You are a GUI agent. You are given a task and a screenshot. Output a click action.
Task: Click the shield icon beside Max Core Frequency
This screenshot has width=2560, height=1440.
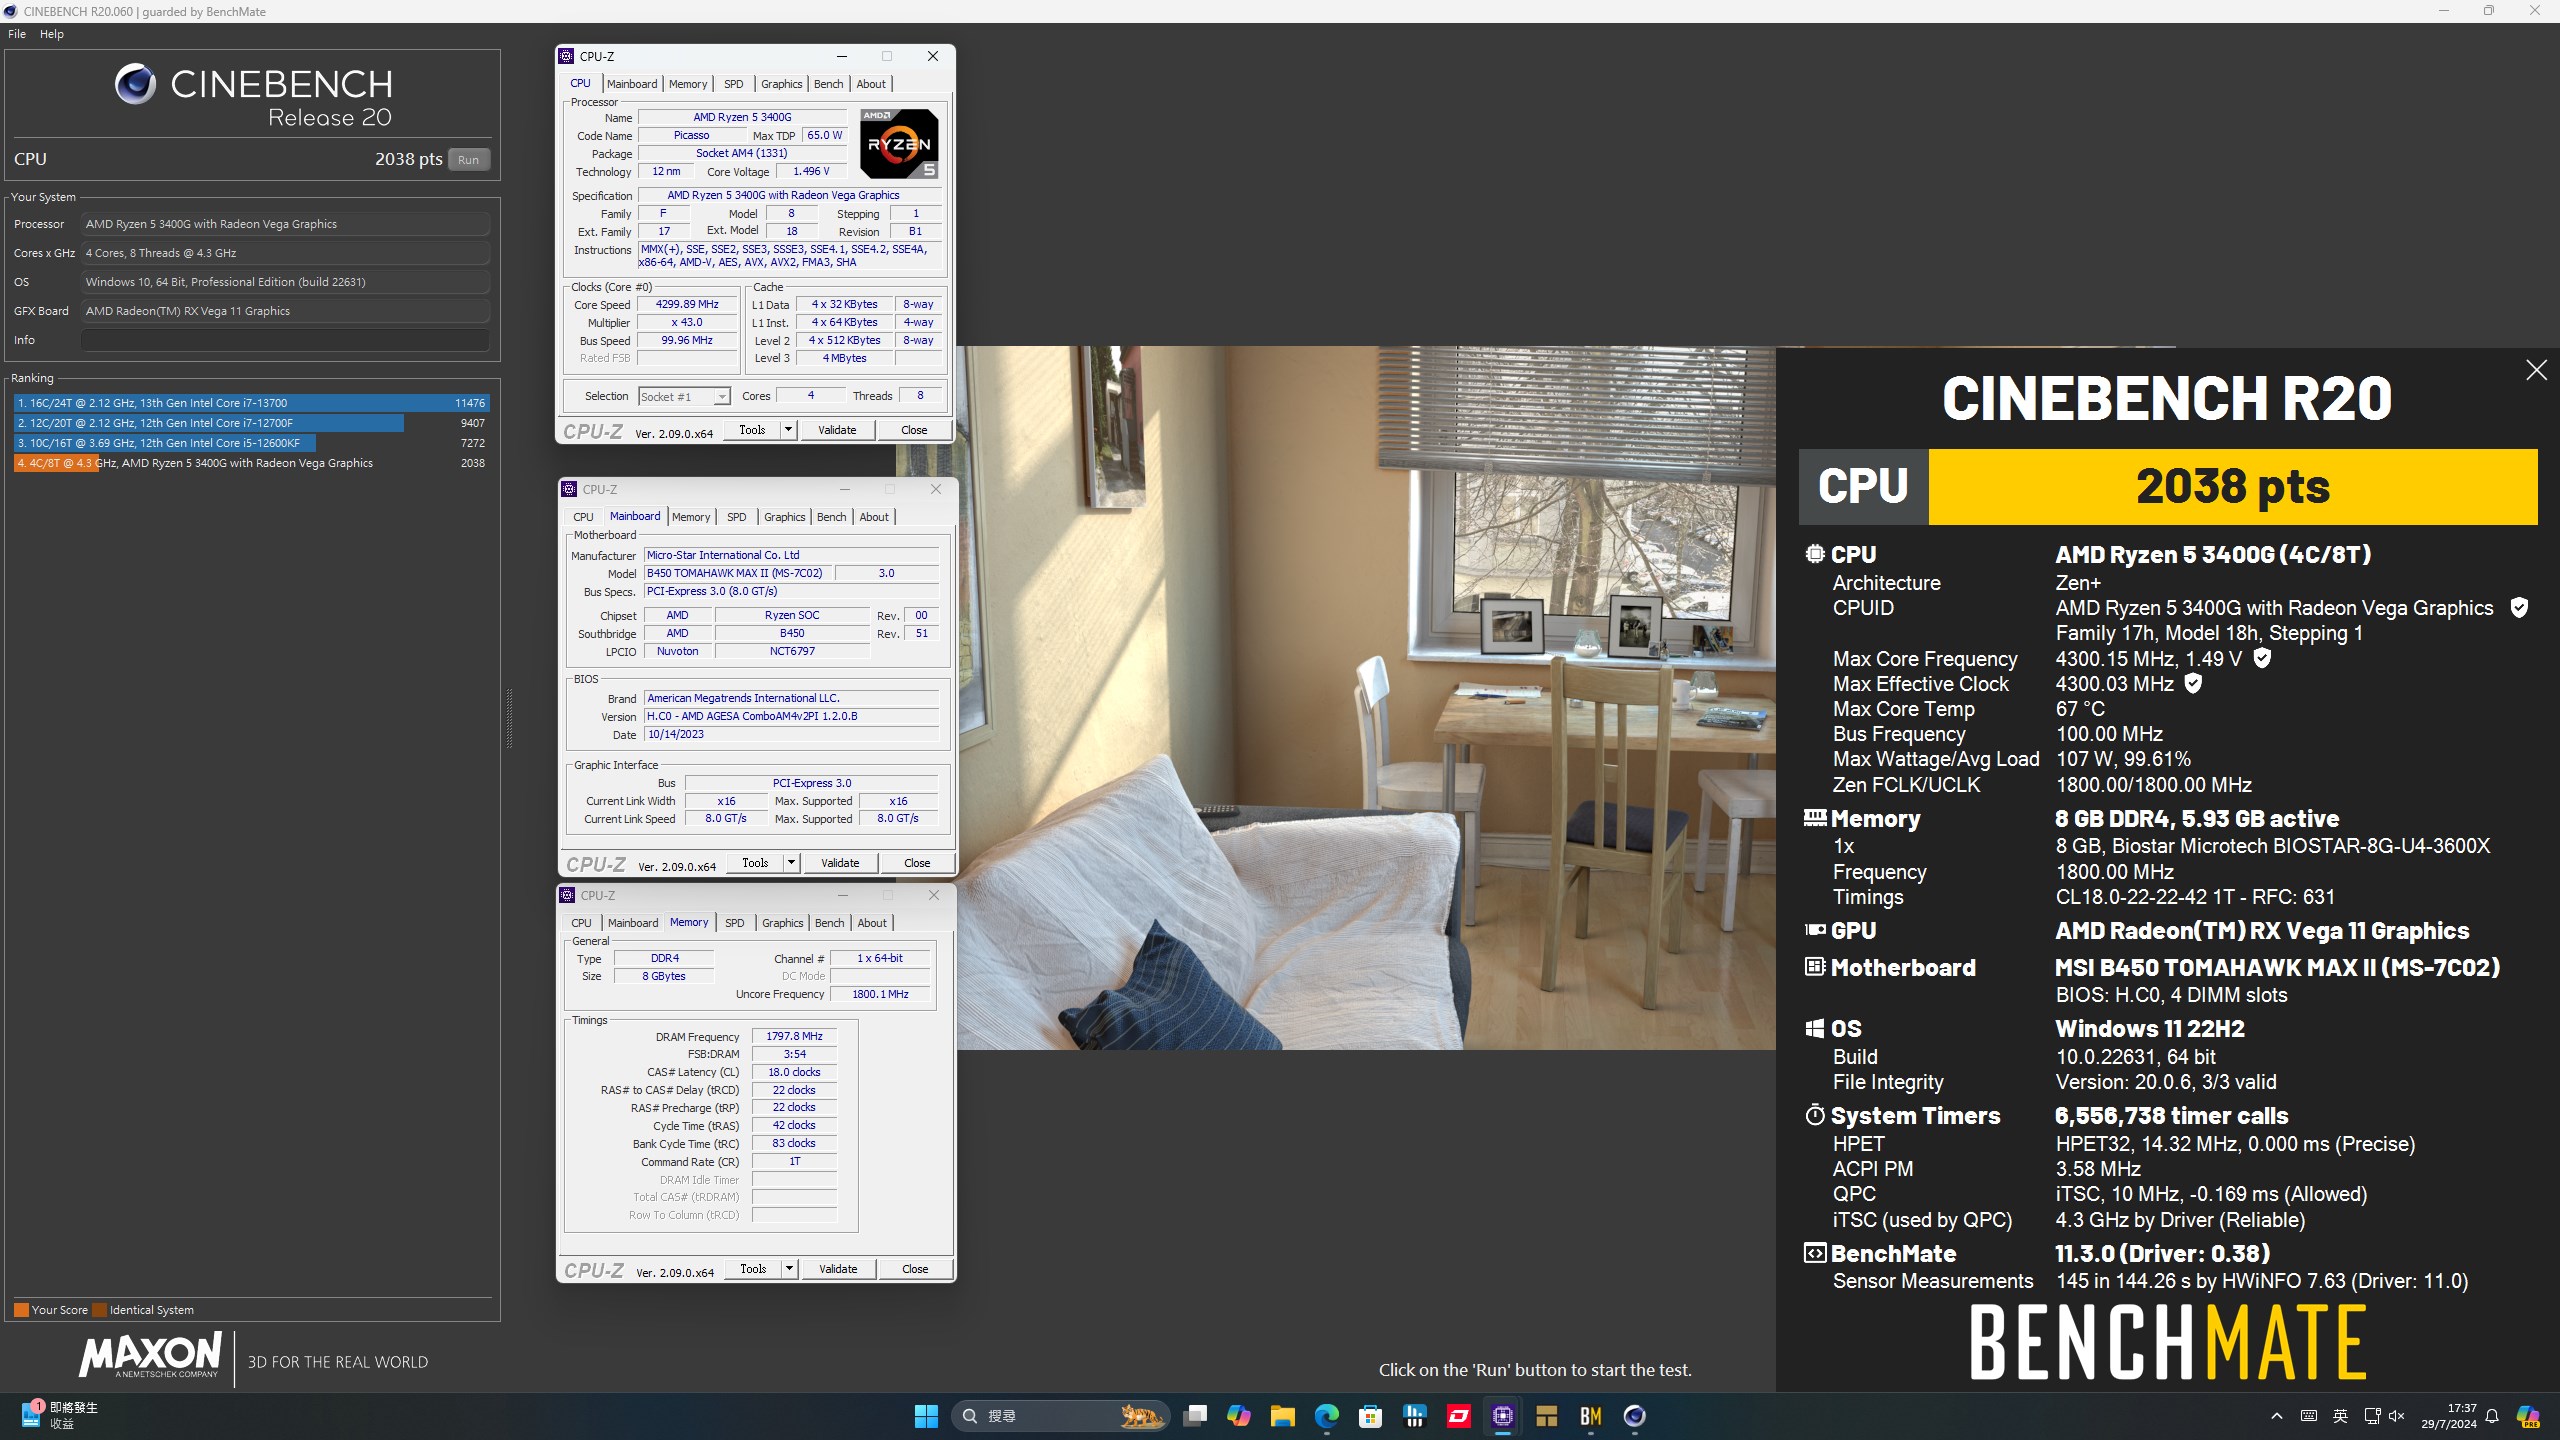coord(2262,658)
